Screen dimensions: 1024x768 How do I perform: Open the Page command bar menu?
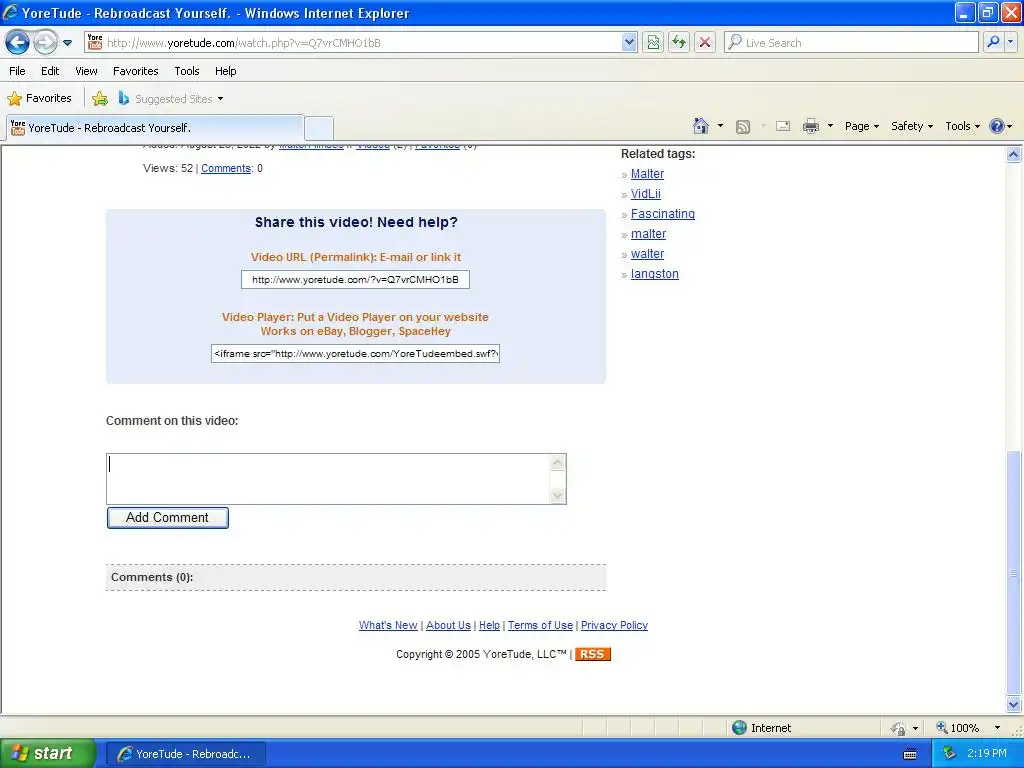tap(862, 126)
